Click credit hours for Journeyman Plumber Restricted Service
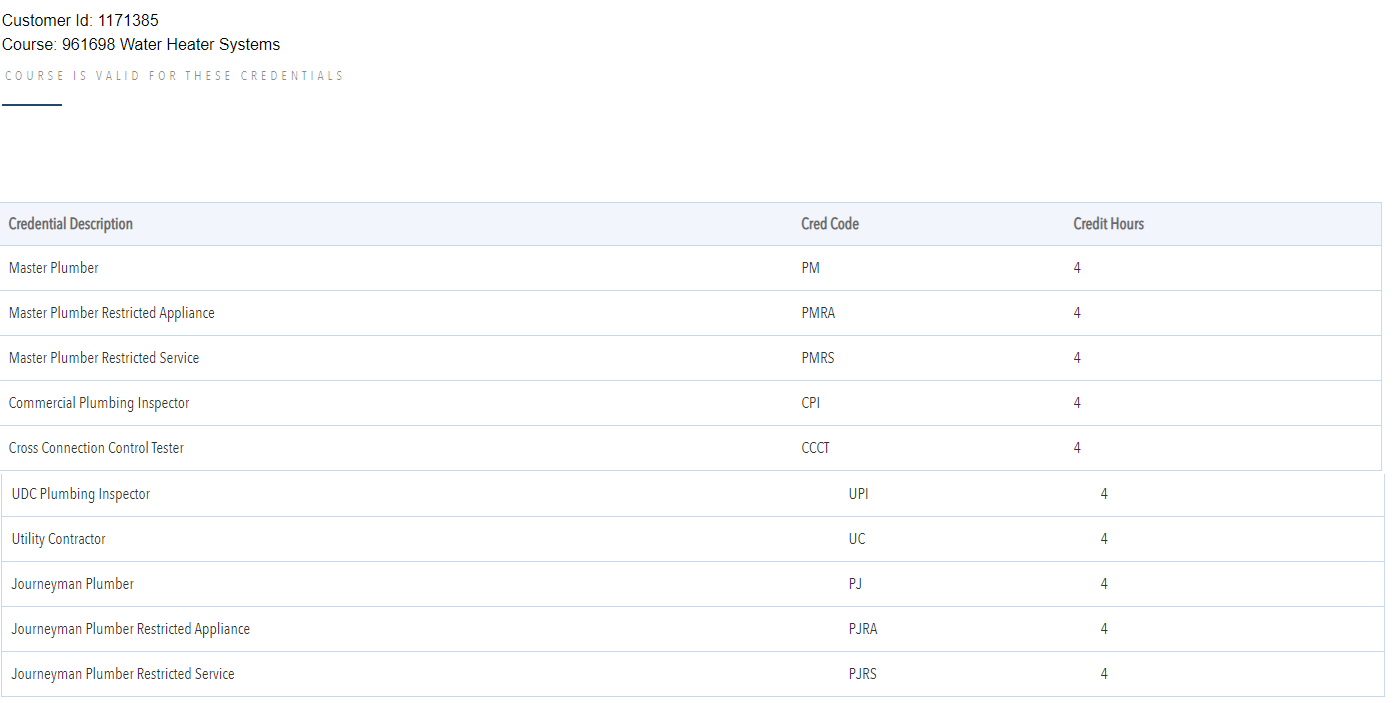Image resolution: width=1399 pixels, height=703 pixels. point(1104,674)
